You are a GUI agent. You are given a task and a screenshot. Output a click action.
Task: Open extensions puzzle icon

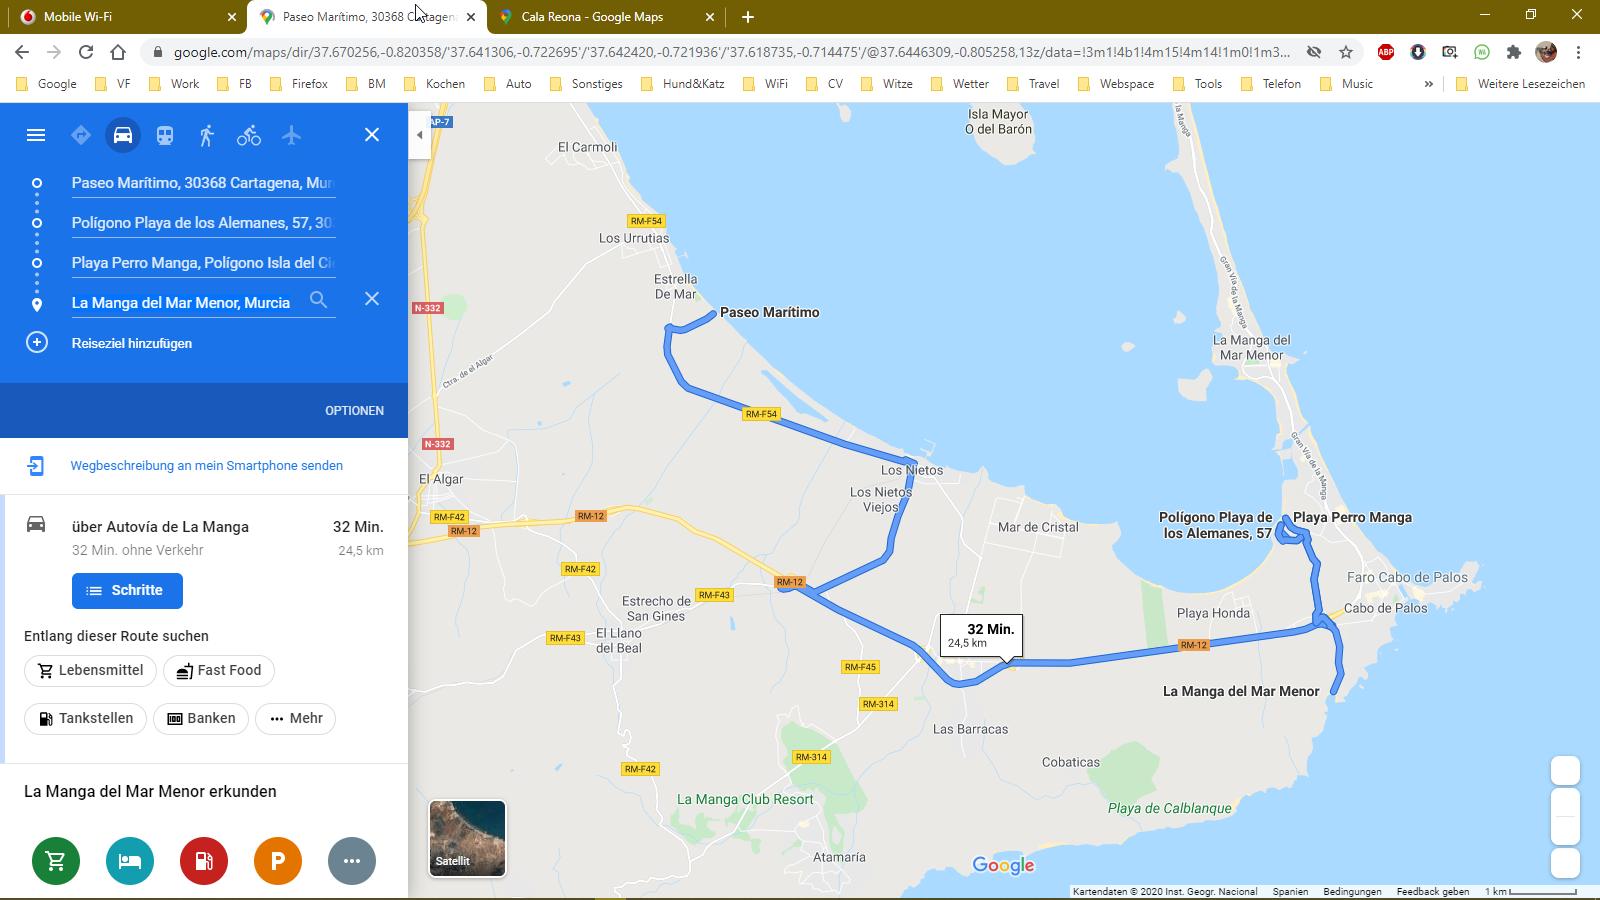click(x=1514, y=52)
